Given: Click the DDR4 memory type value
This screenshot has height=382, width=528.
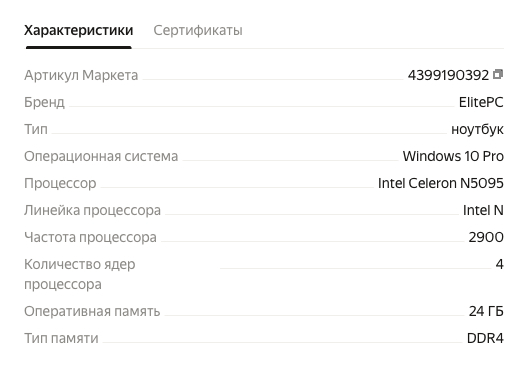Looking at the screenshot, I should 485,338.
